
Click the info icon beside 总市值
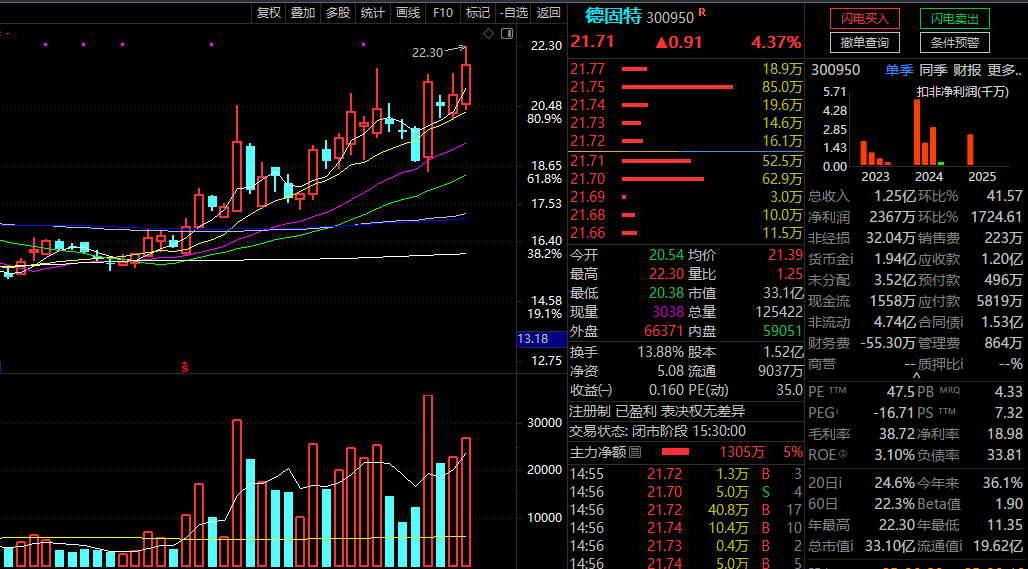[x=849, y=545]
